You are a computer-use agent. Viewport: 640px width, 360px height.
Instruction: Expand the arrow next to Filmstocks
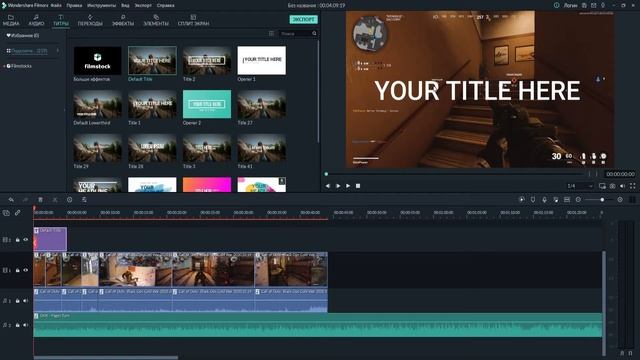(4, 66)
